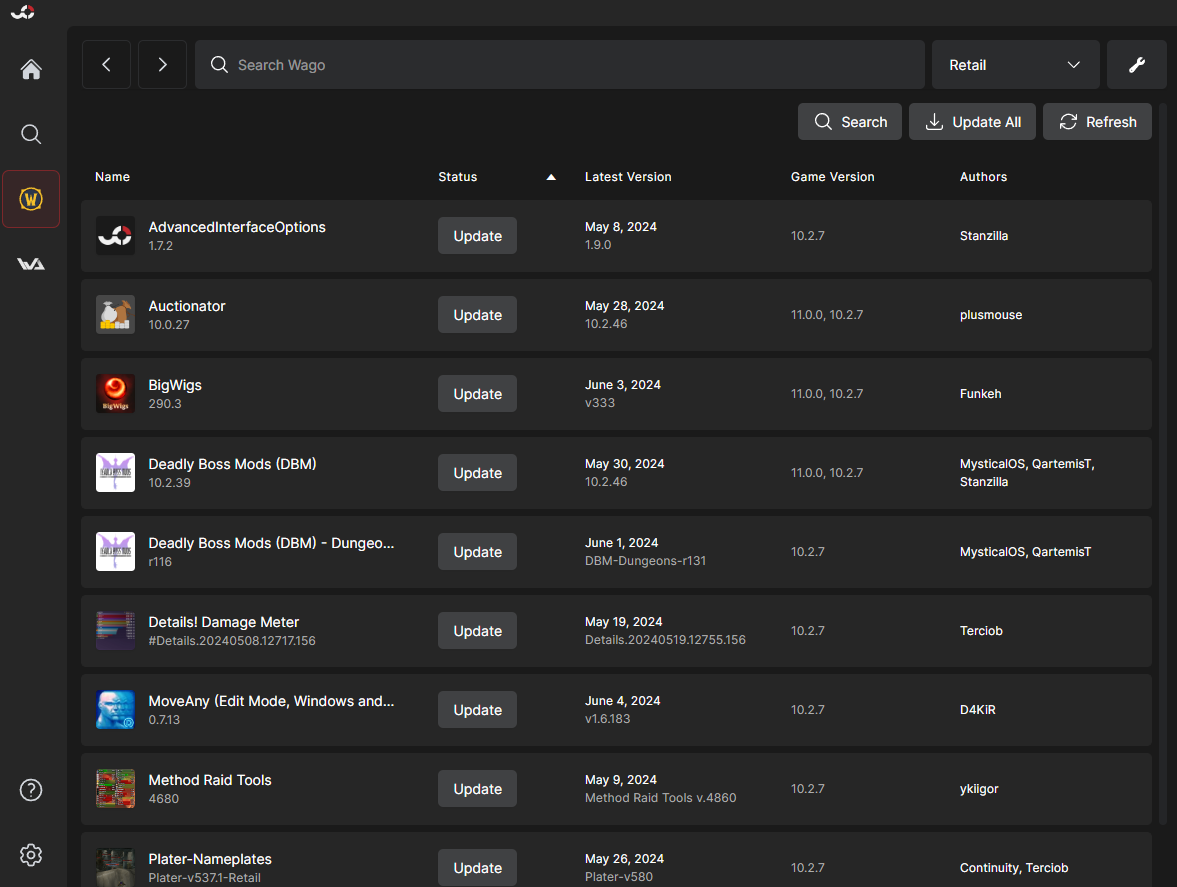The image size is (1177, 887).
Task: Open the Home page from sidebar
Action: [x=31, y=69]
